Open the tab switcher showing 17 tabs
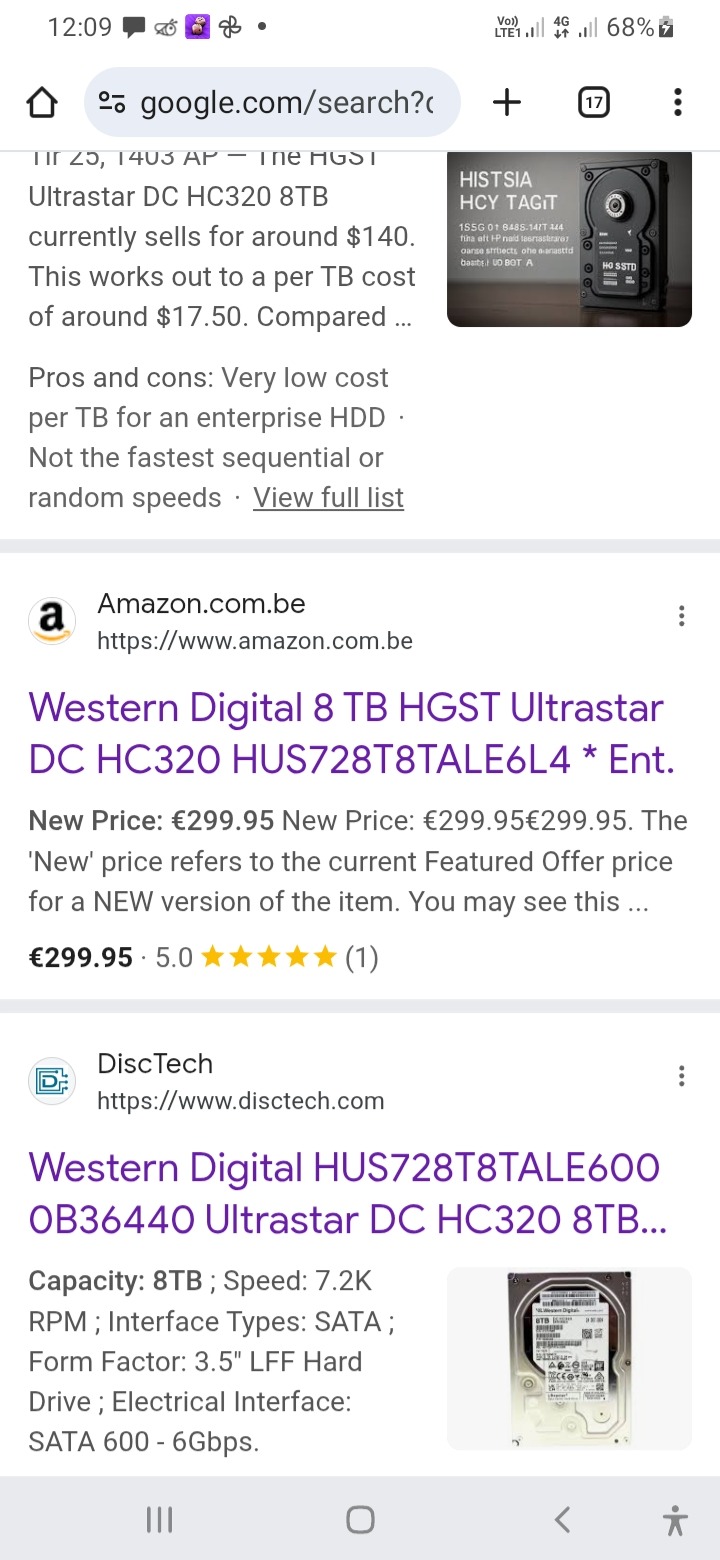 tap(594, 102)
